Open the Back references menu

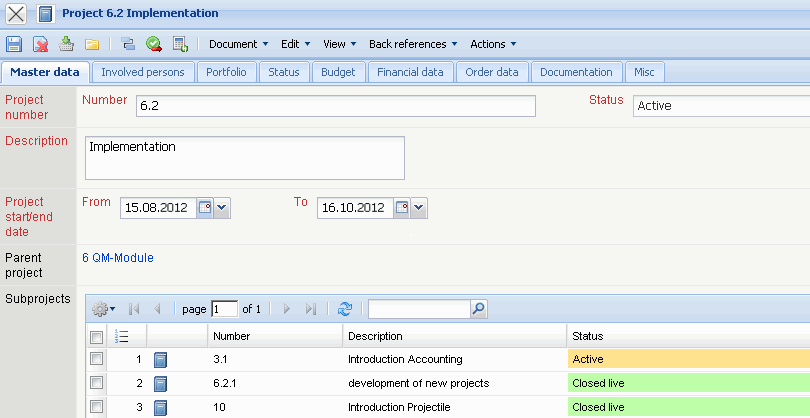coord(413,44)
